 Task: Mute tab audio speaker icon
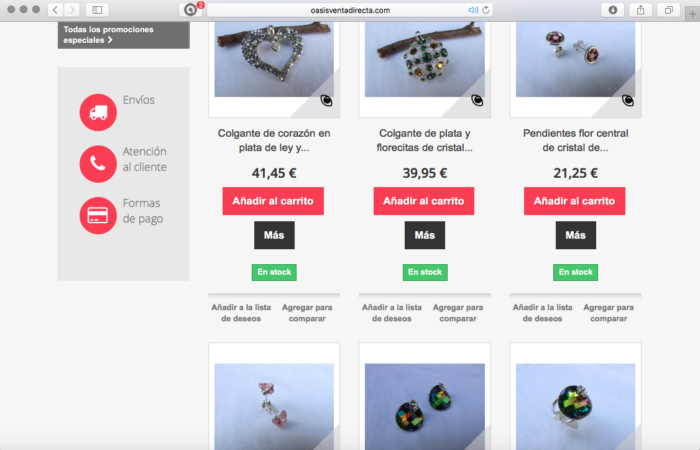point(473,10)
